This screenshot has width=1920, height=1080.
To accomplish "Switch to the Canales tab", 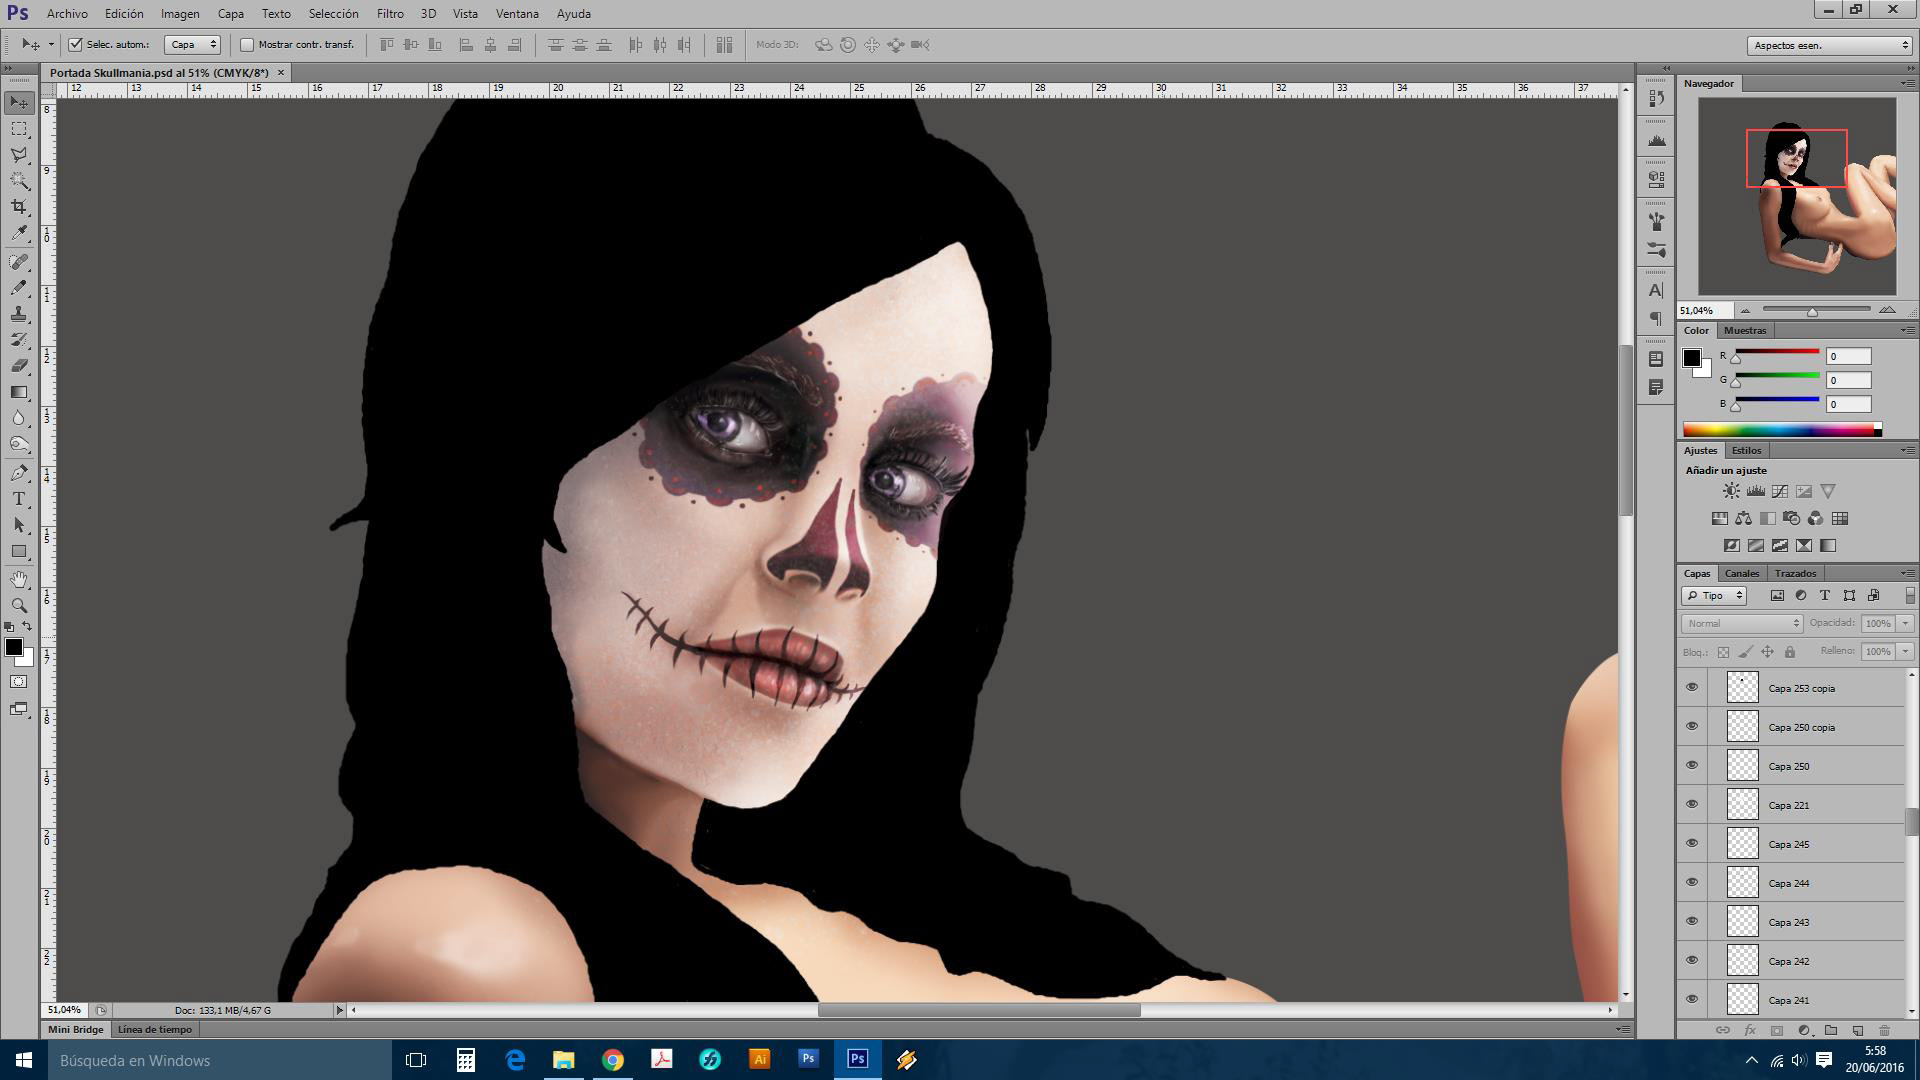I will (x=1741, y=573).
